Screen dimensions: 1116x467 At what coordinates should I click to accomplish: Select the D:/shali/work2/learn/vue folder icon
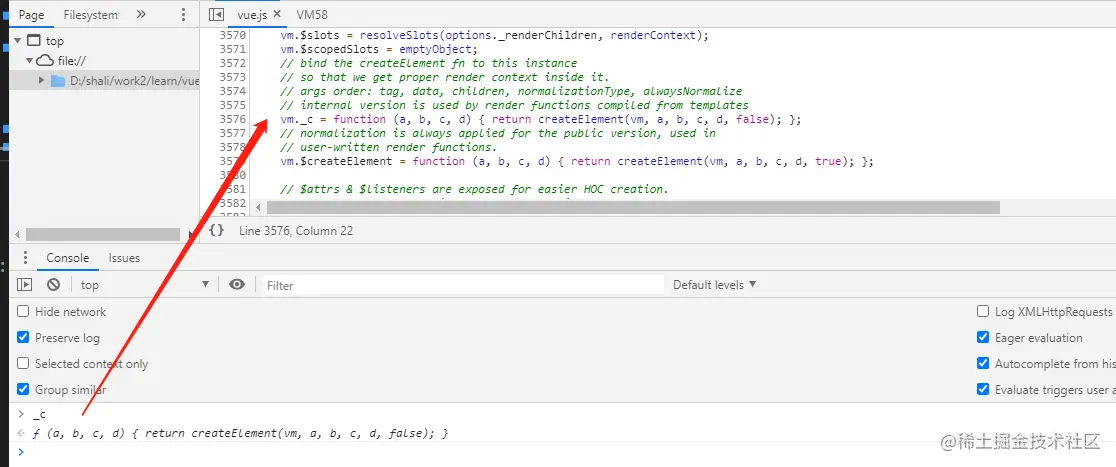pos(58,81)
